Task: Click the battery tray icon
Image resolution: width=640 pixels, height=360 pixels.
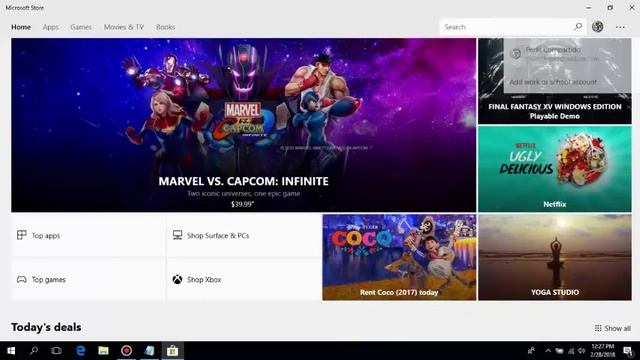Action: click(560, 351)
